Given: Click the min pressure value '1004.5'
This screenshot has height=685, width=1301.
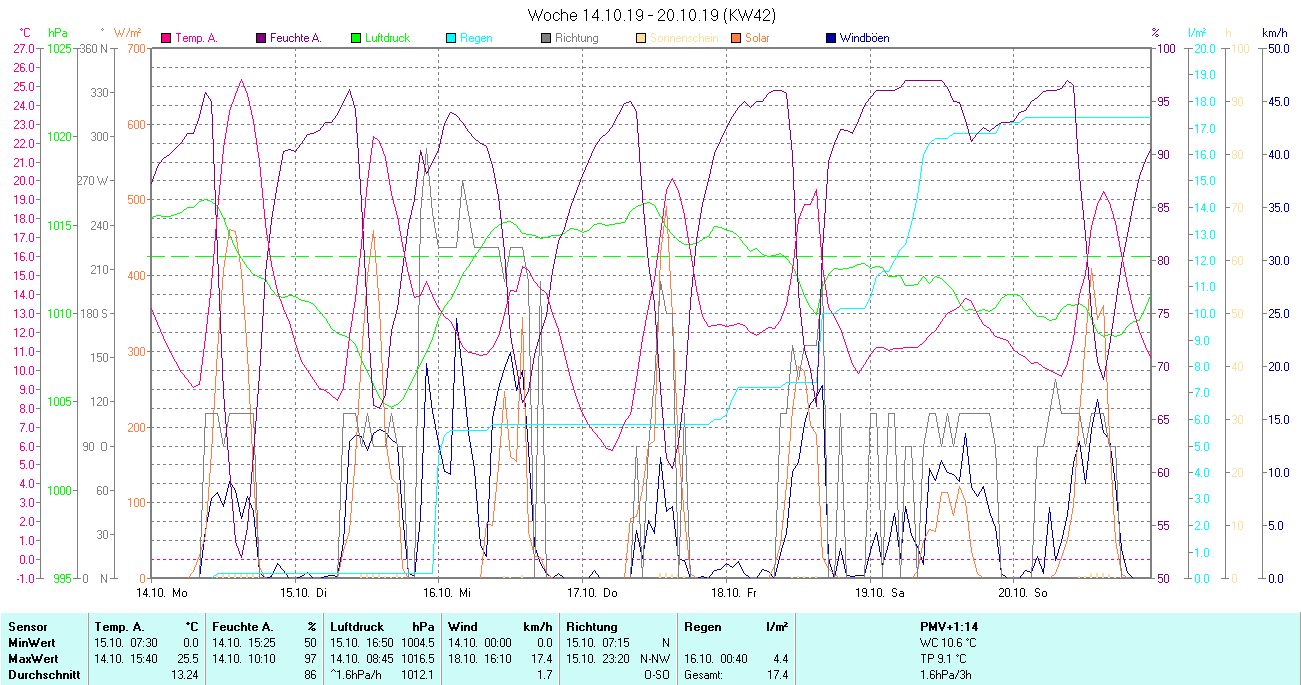Looking at the screenshot, I should pyautogui.click(x=417, y=642).
